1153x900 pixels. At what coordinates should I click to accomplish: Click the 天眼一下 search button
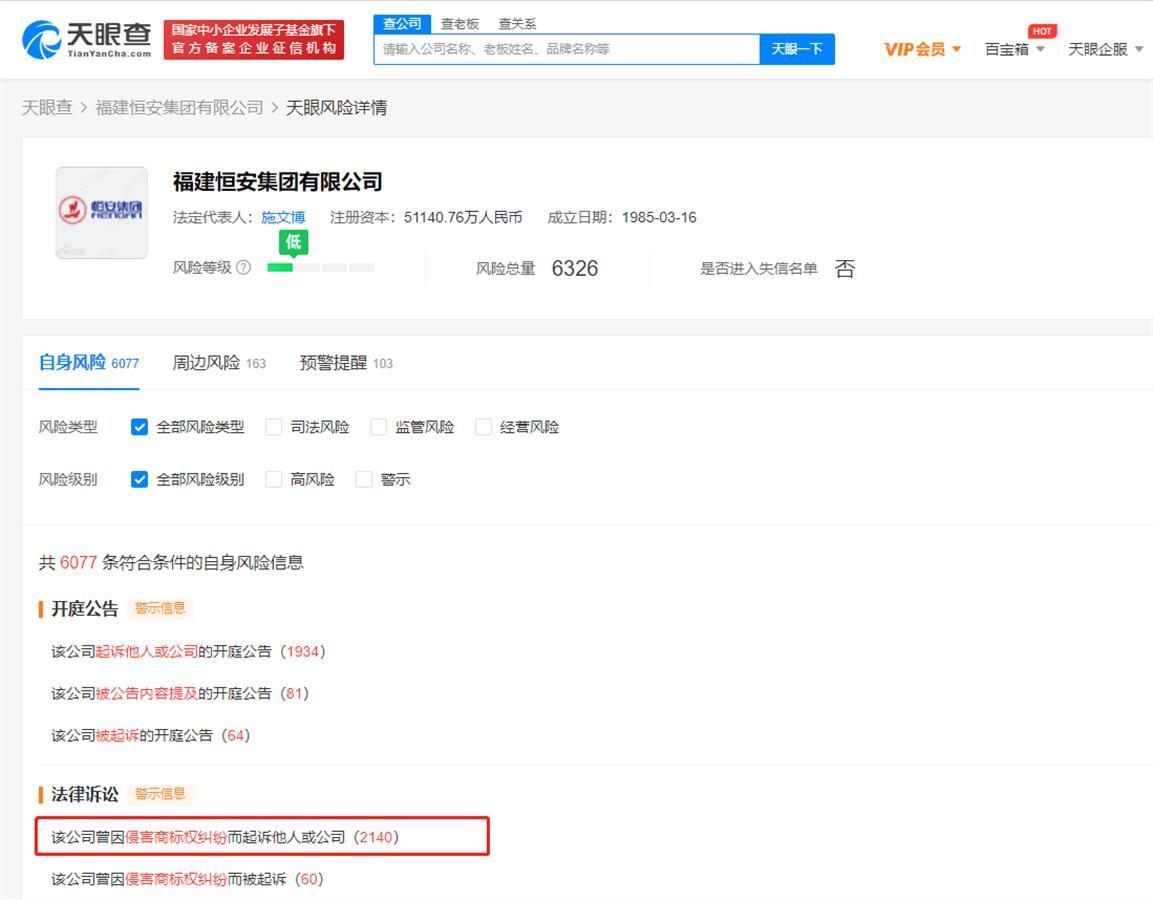[x=797, y=49]
